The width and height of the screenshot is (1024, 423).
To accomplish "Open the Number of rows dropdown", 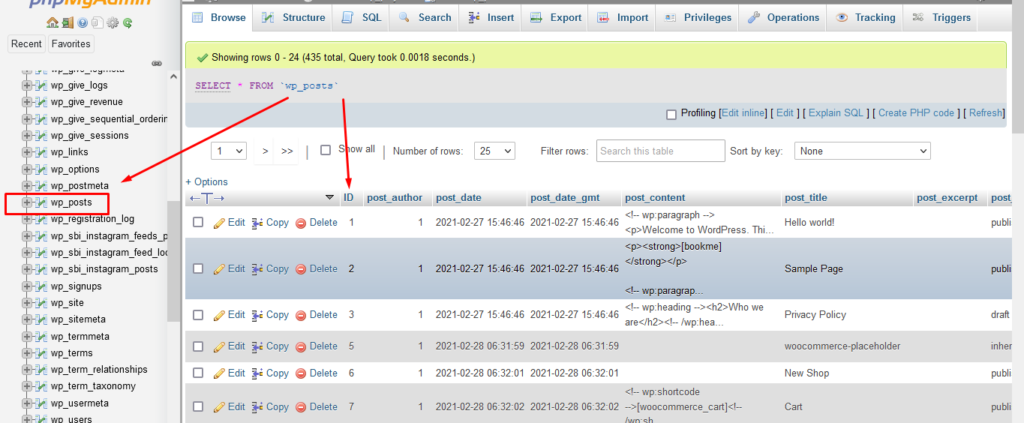I will point(494,151).
